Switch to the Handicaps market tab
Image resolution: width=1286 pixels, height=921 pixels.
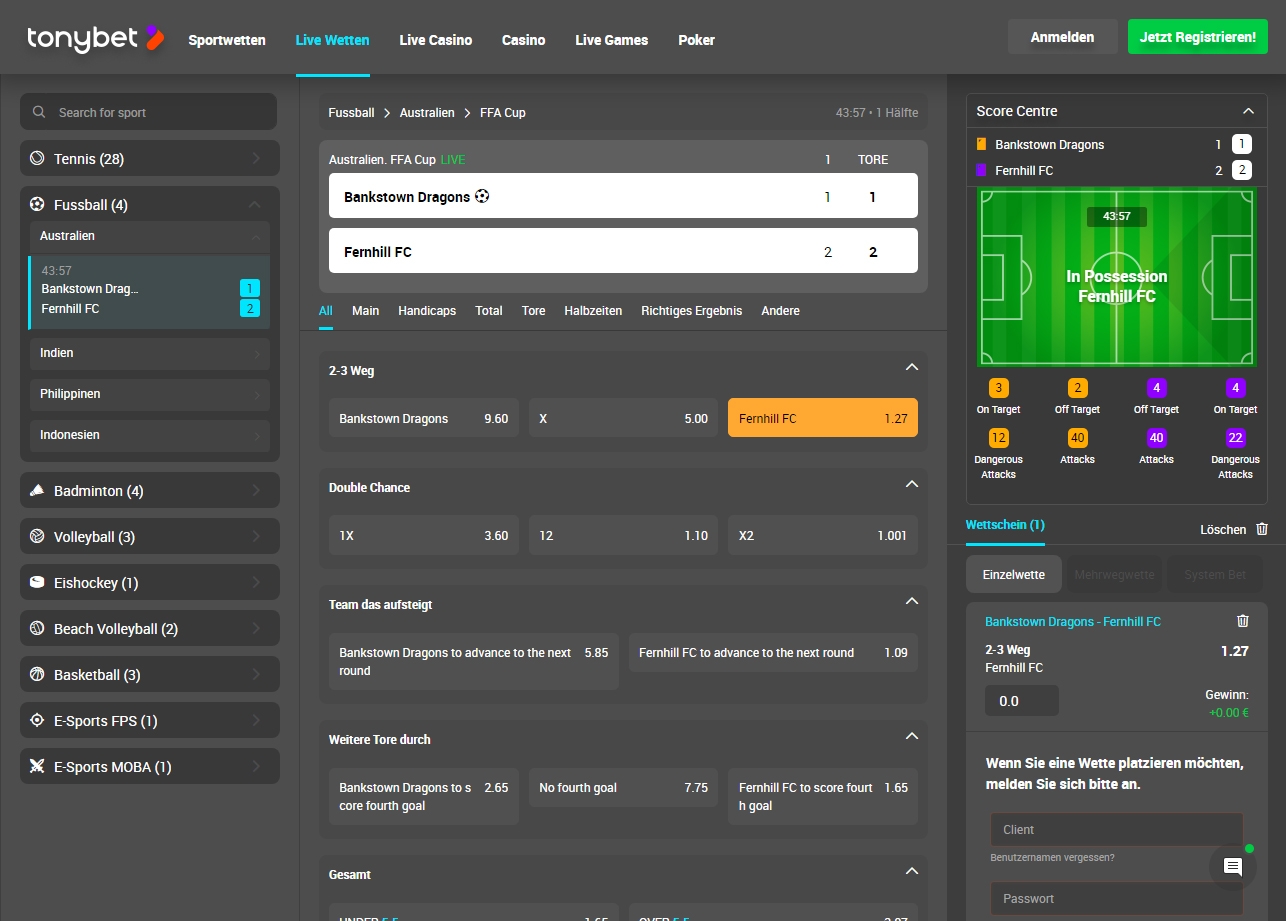427,311
